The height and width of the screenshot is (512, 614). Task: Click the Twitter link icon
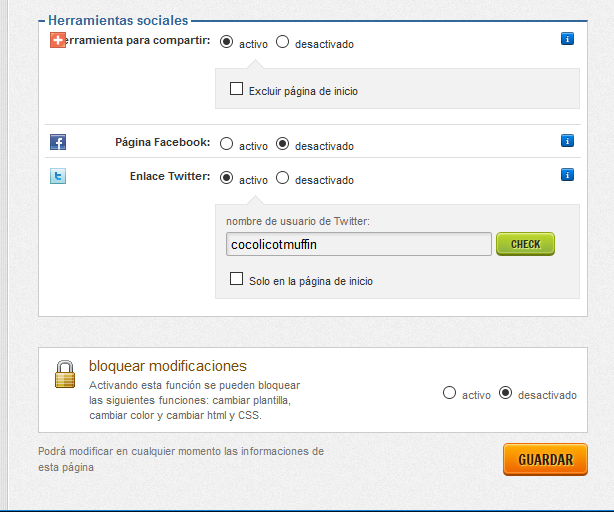pos(58,176)
